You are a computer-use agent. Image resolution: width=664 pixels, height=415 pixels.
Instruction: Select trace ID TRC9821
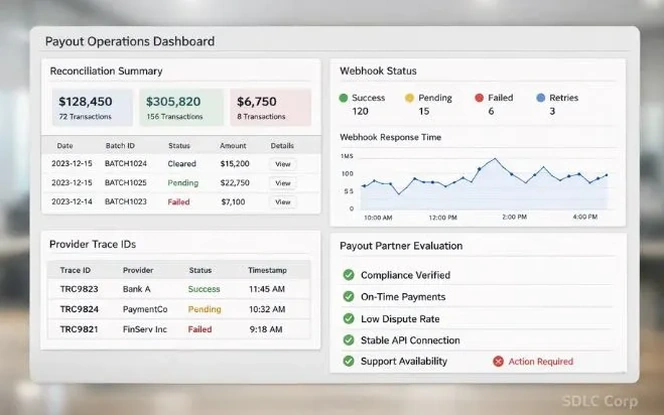coord(79,329)
